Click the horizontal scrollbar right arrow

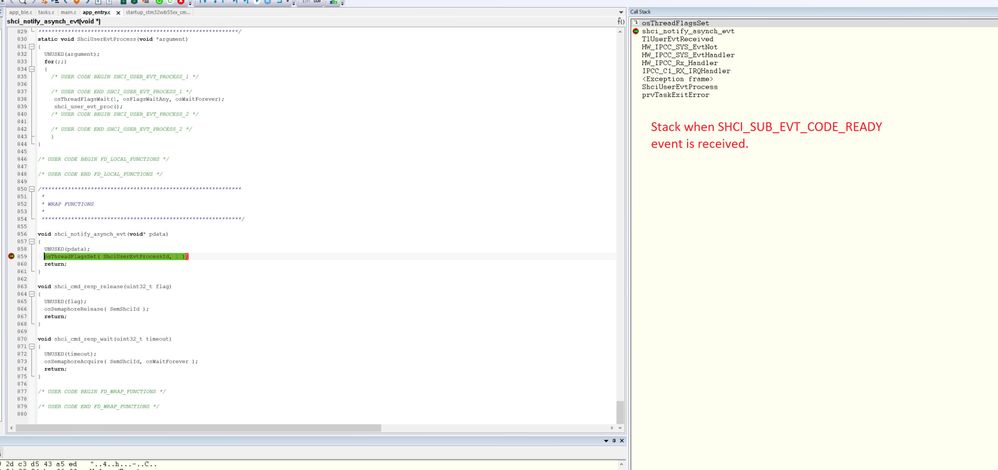pos(612,428)
